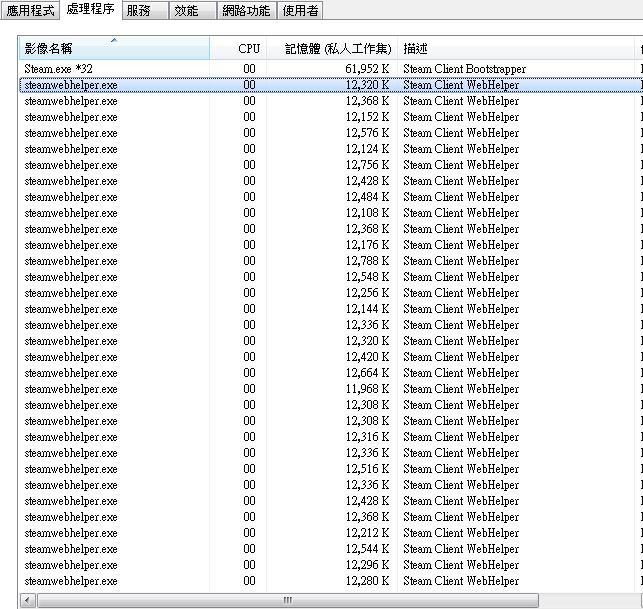Sort by the 影像名稱 column header
643x609 pixels.
[x=114, y=48]
